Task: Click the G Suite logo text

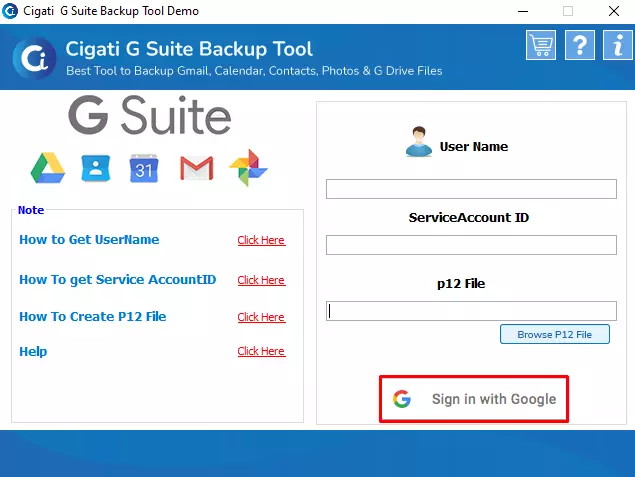Action: (x=150, y=115)
